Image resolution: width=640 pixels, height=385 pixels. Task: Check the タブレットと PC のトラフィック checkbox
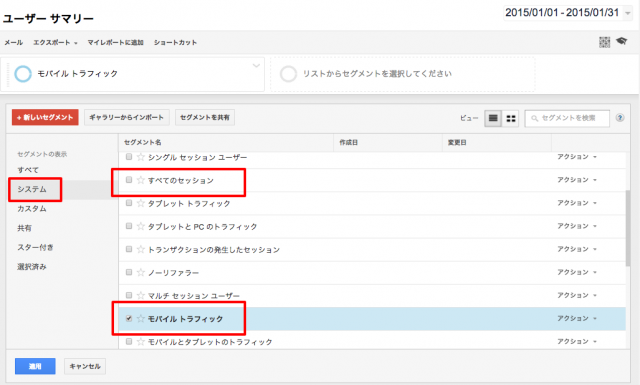tap(129, 226)
